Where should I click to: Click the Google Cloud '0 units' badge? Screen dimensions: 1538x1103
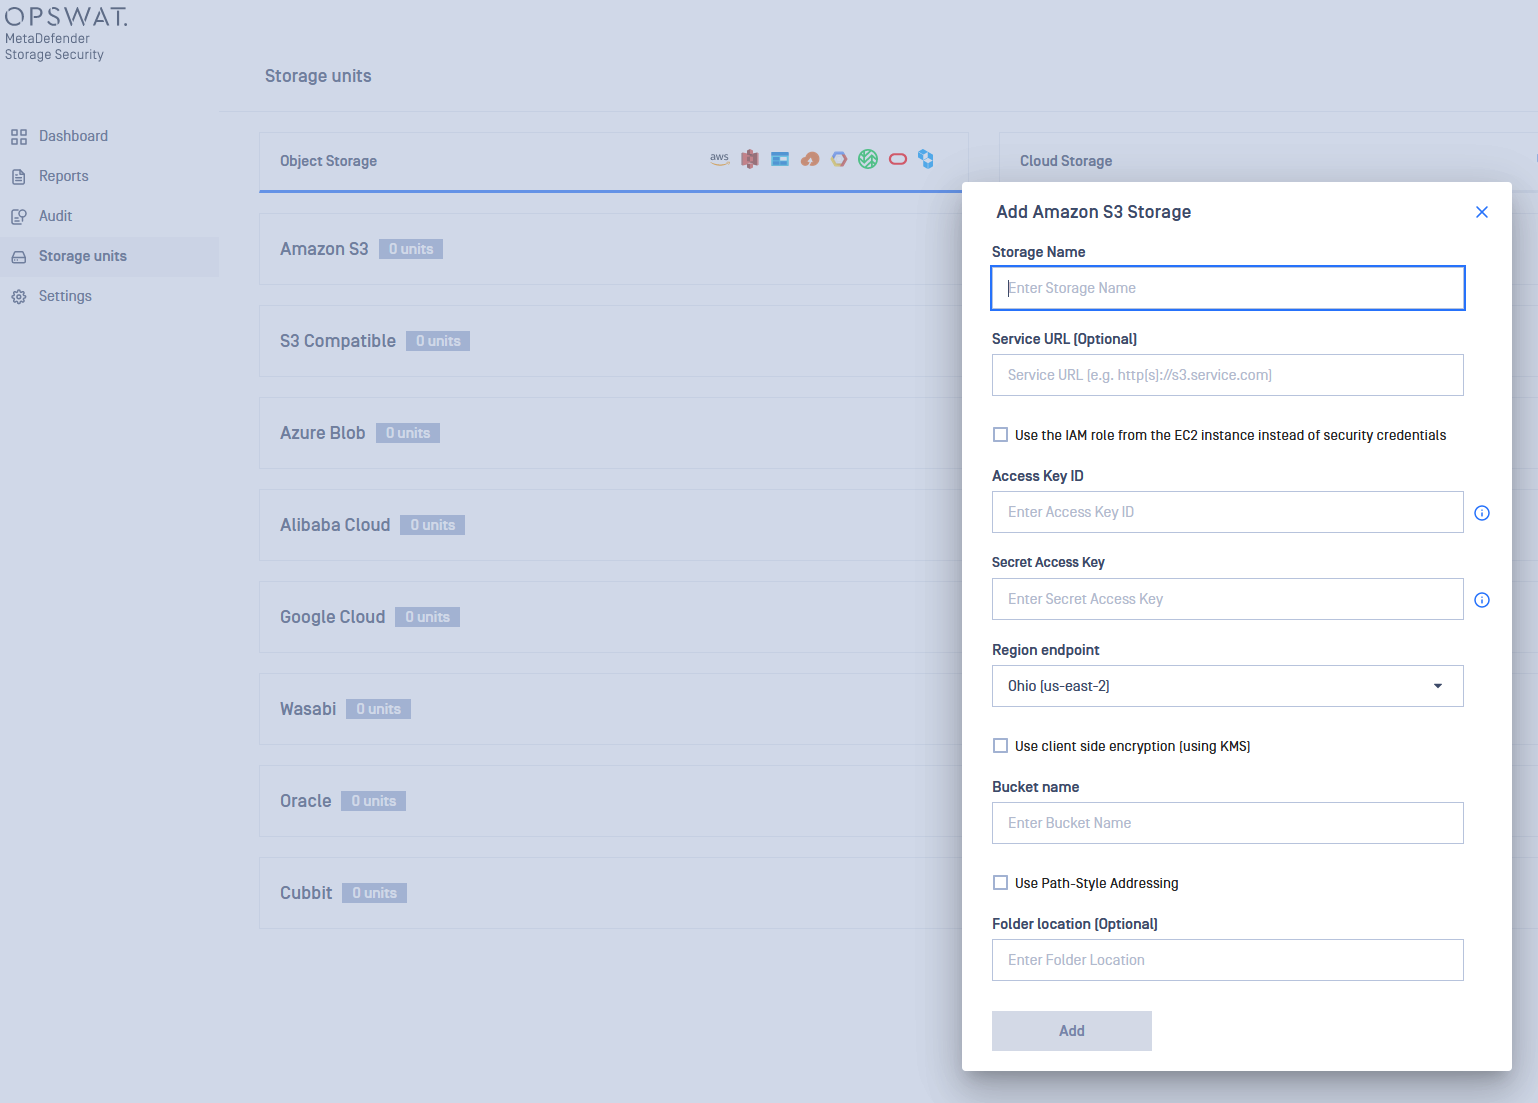pyautogui.click(x=428, y=617)
